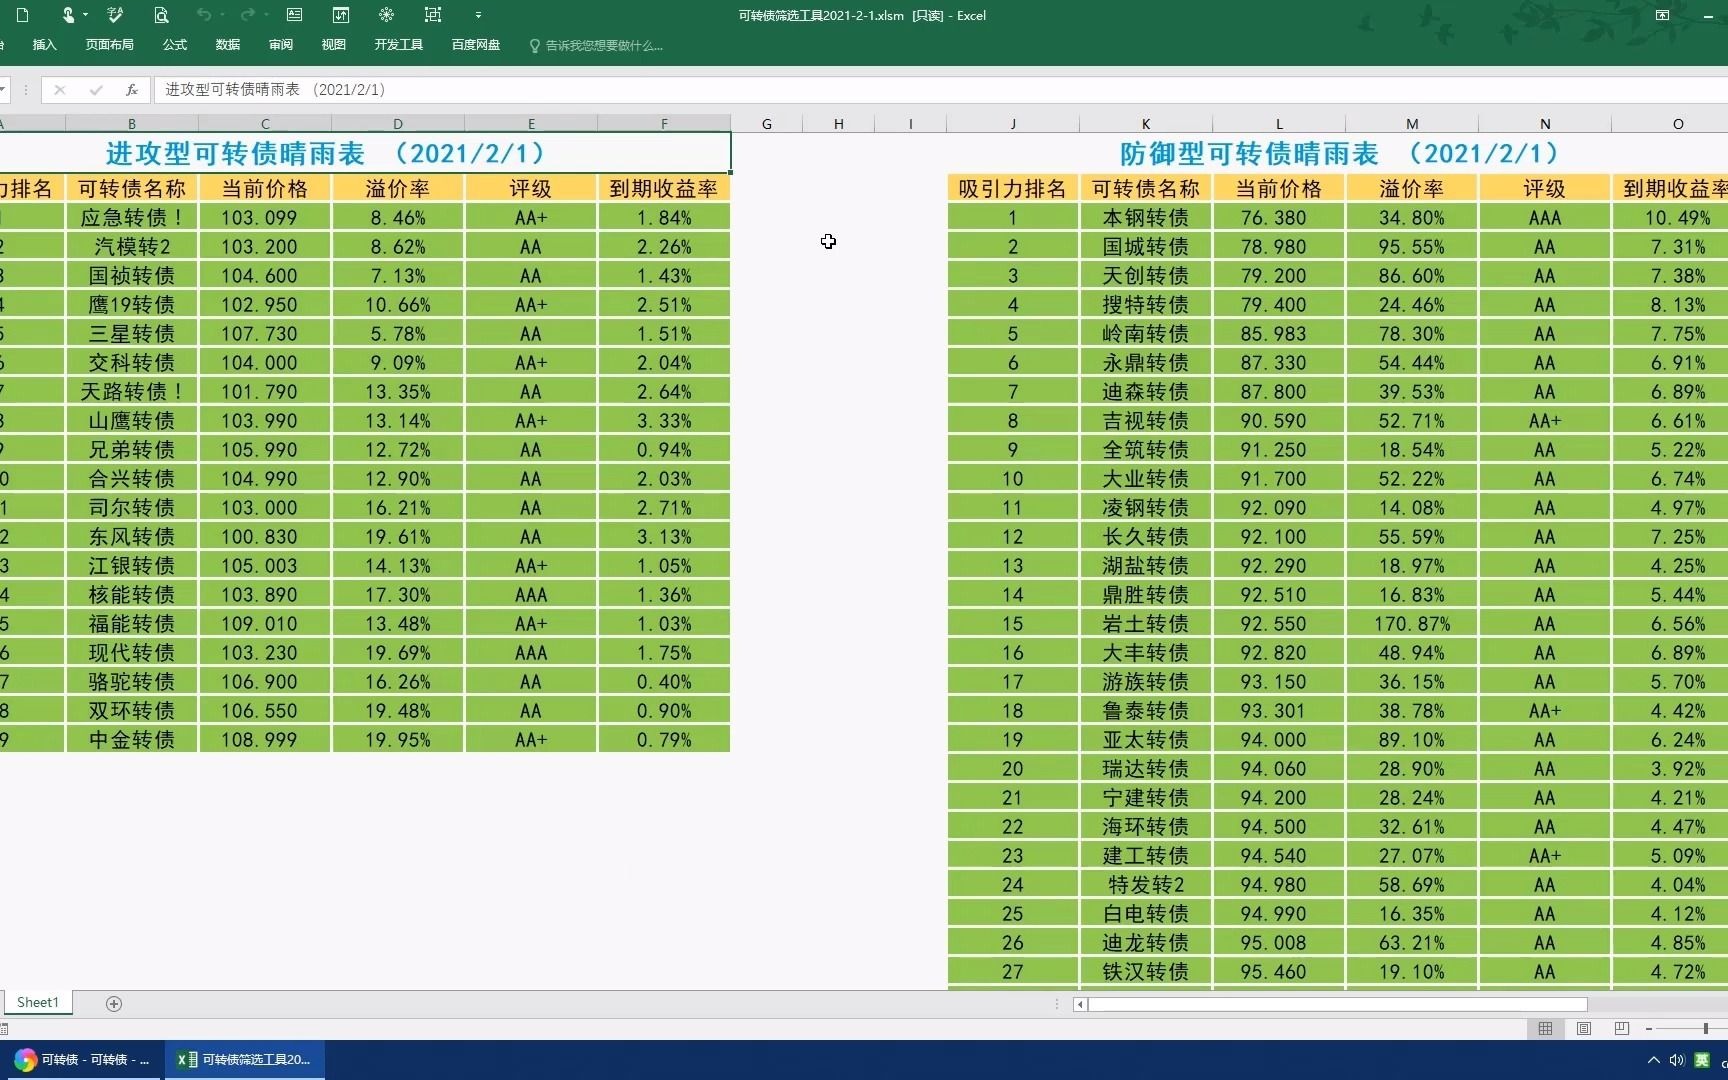Open the Undo history dropdown arrow

click(x=222, y=15)
